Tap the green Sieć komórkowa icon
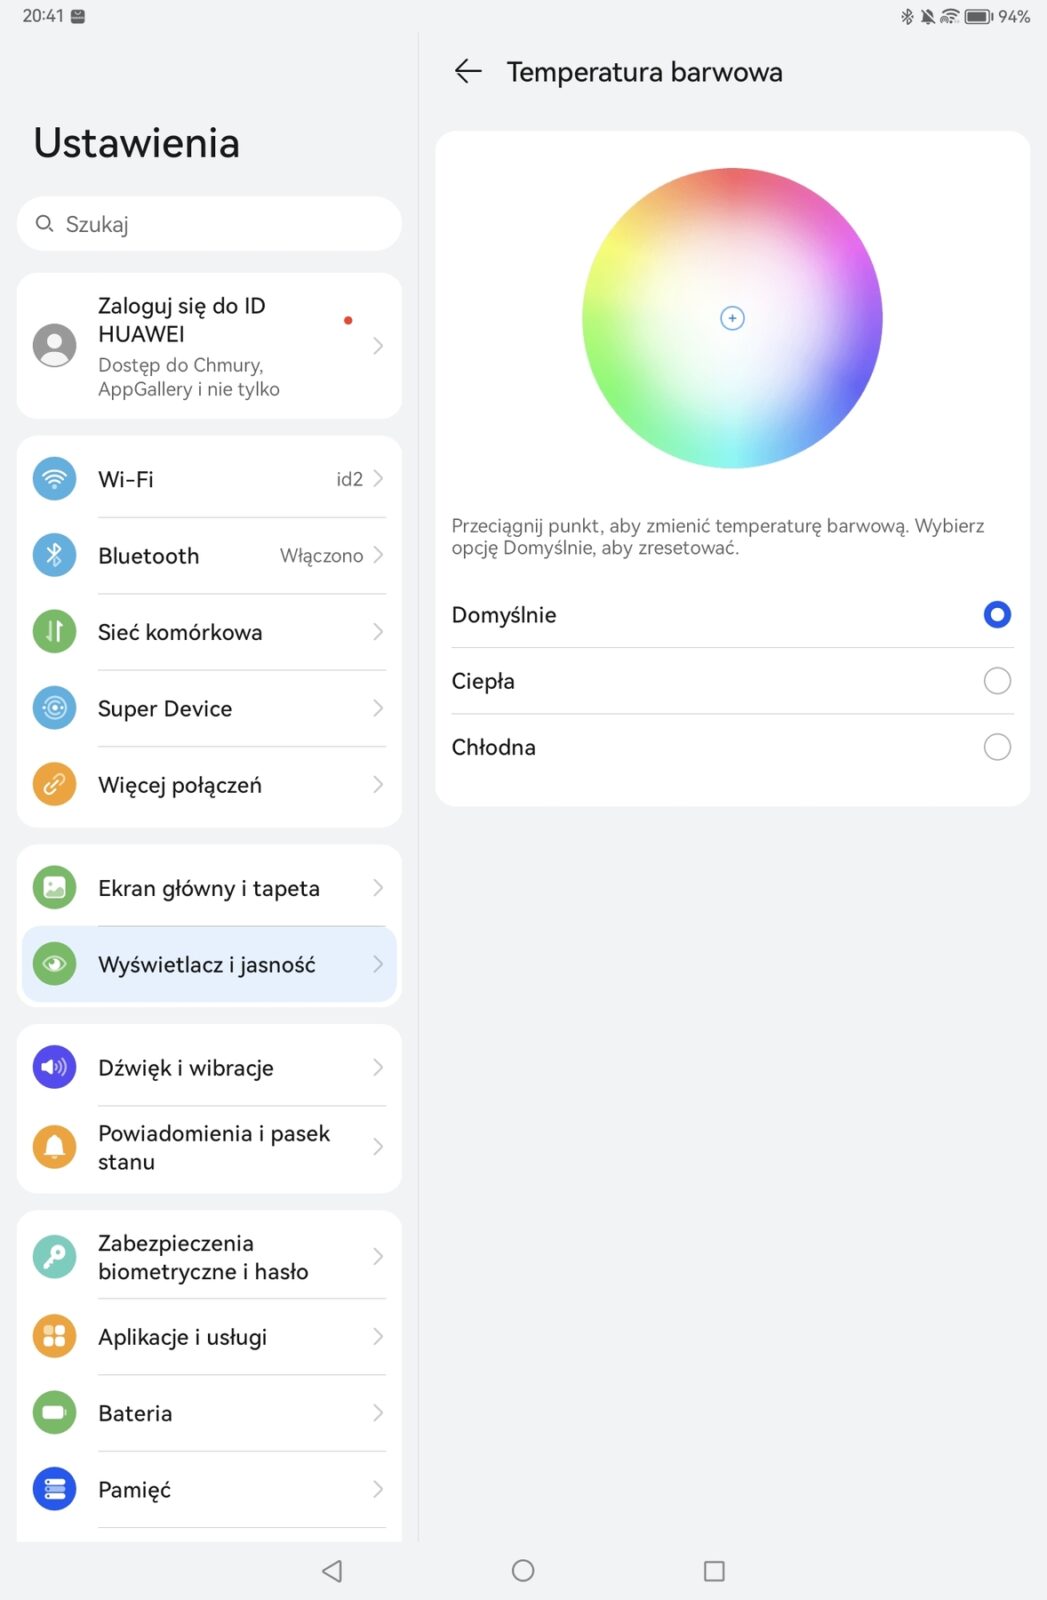1047x1600 pixels. tap(55, 632)
